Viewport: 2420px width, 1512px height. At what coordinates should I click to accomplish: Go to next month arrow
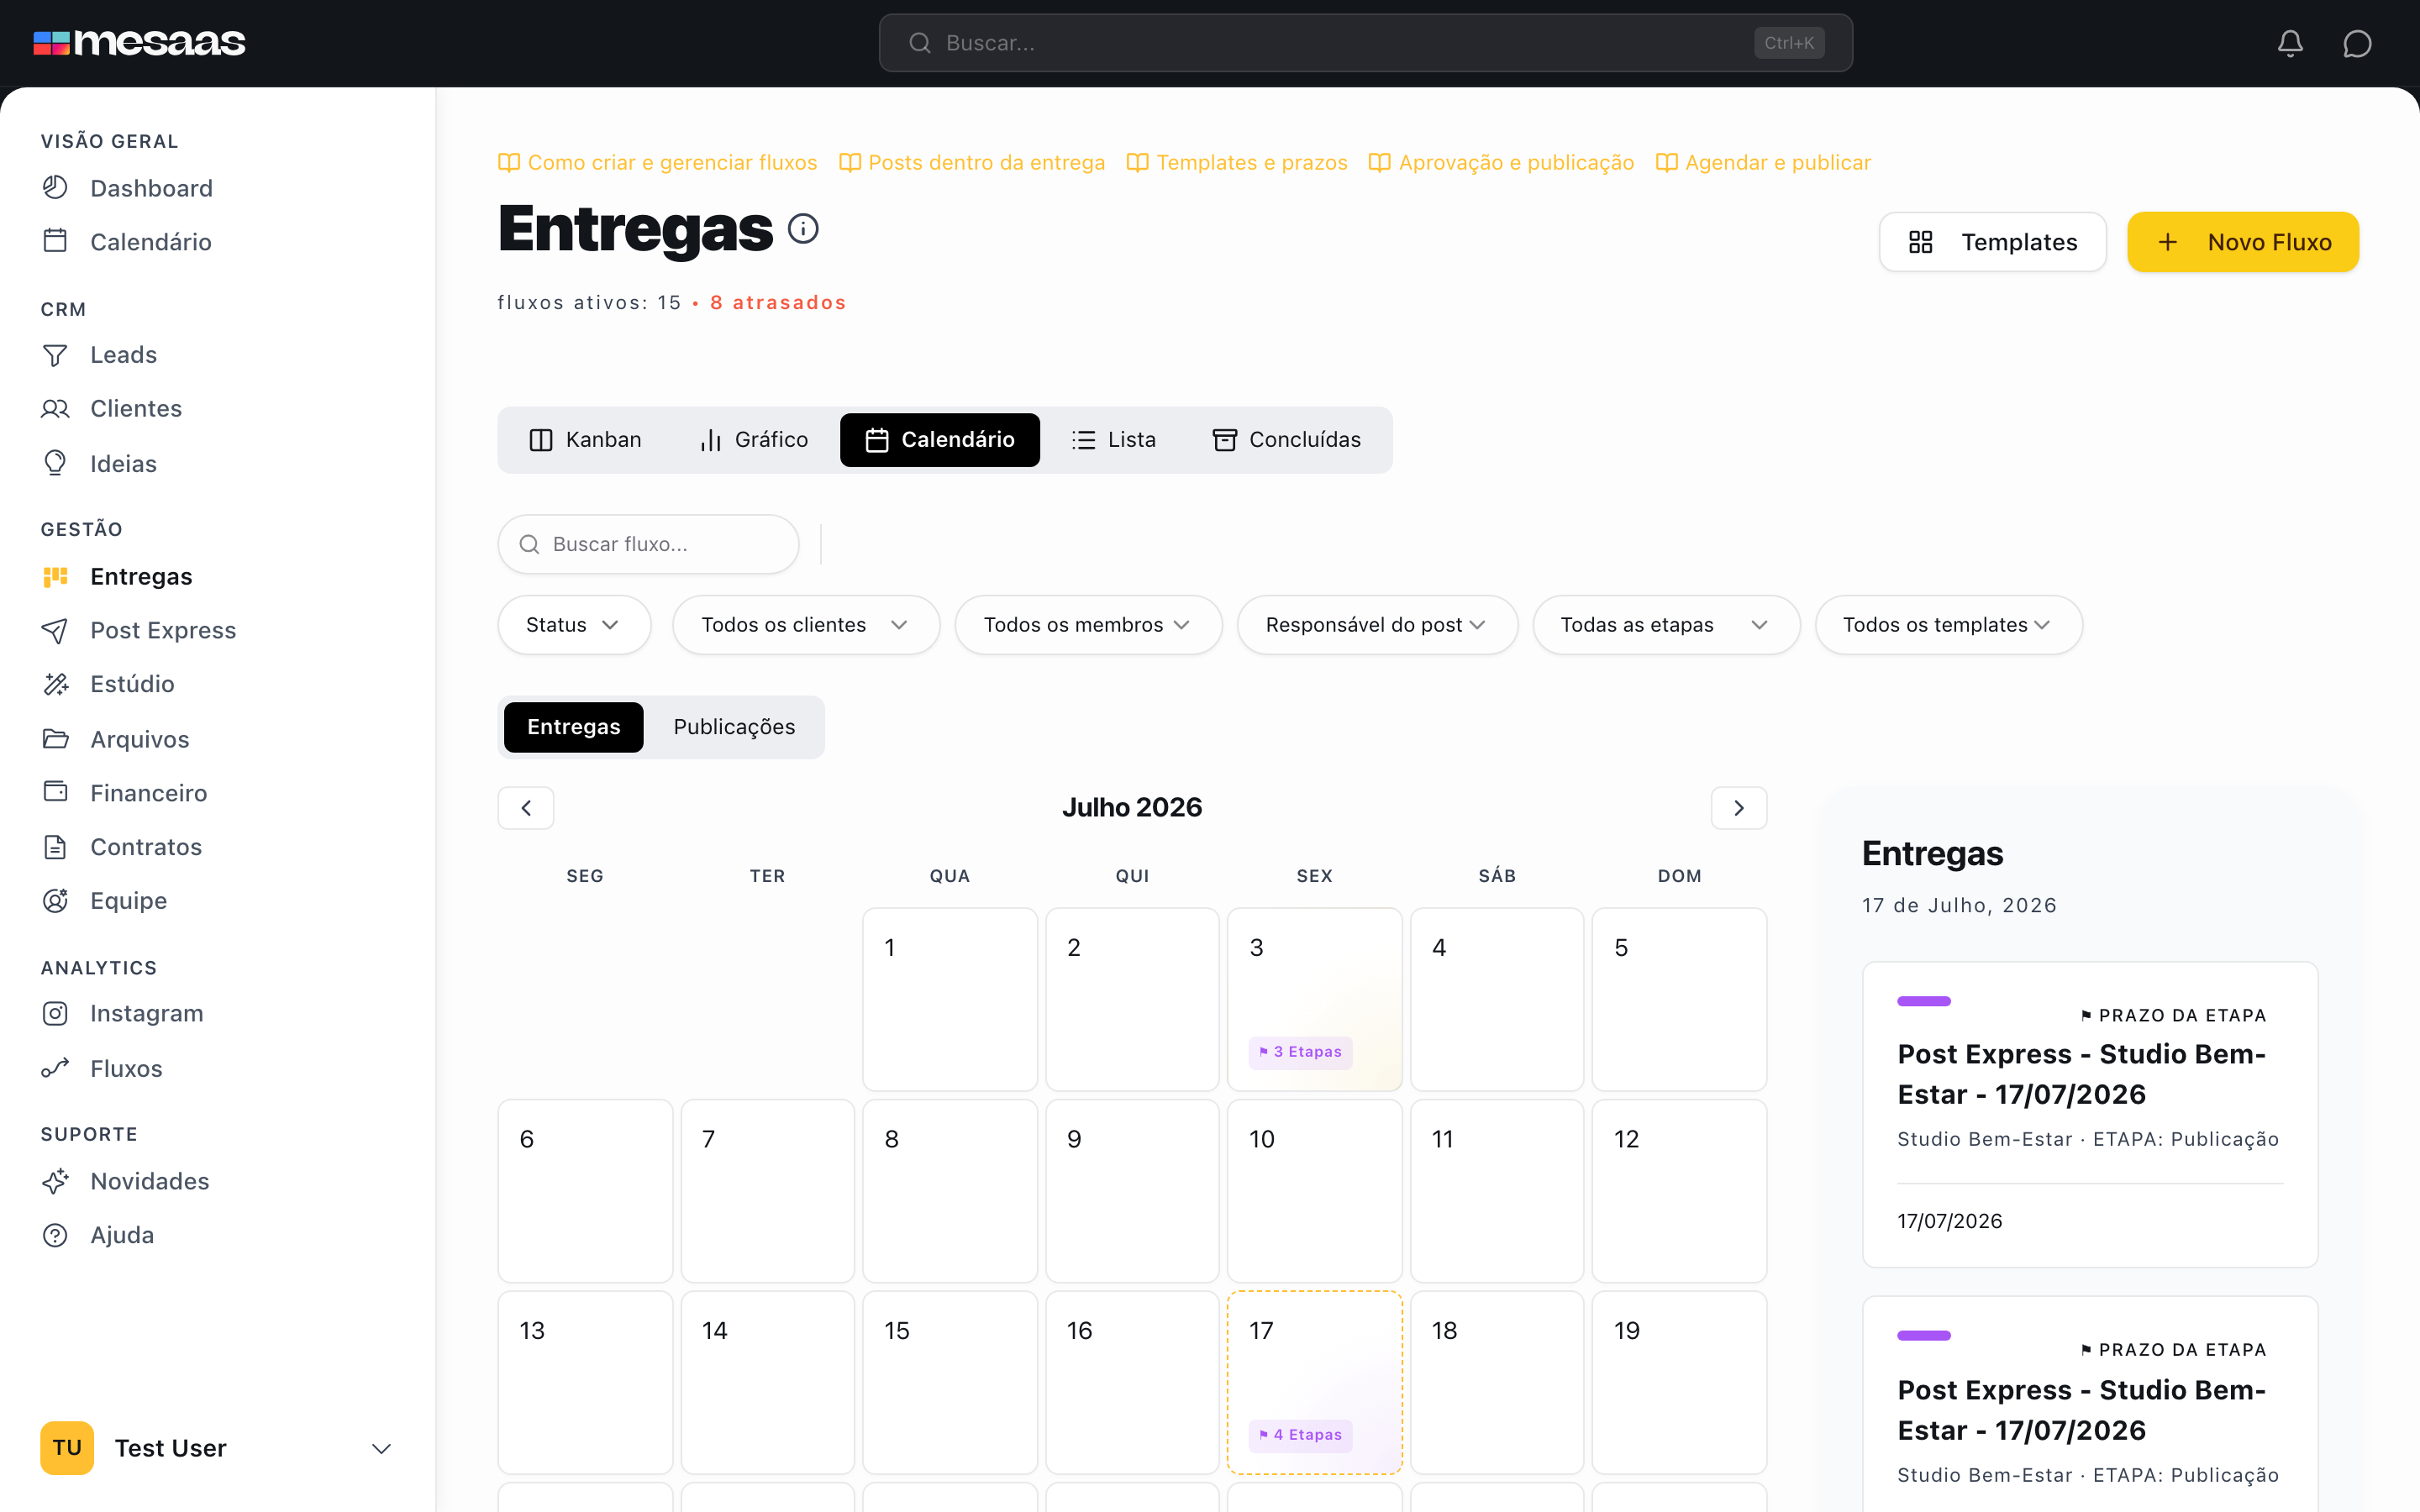[x=1739, y=808]
